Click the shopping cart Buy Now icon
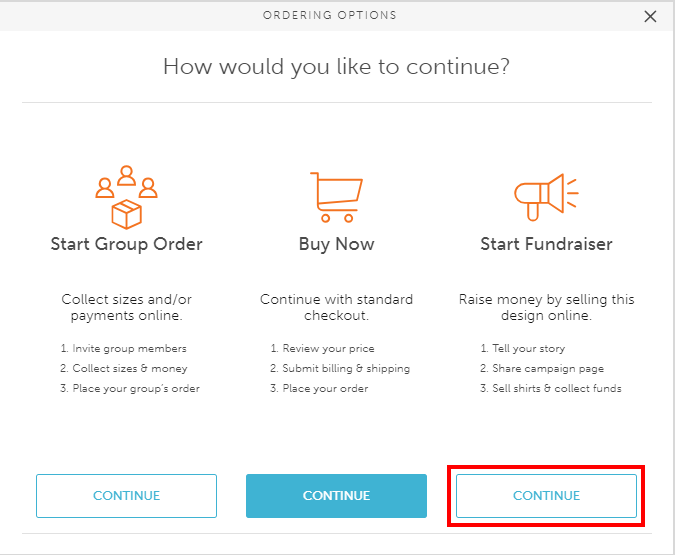675x555 pixels. coord(336,197)
